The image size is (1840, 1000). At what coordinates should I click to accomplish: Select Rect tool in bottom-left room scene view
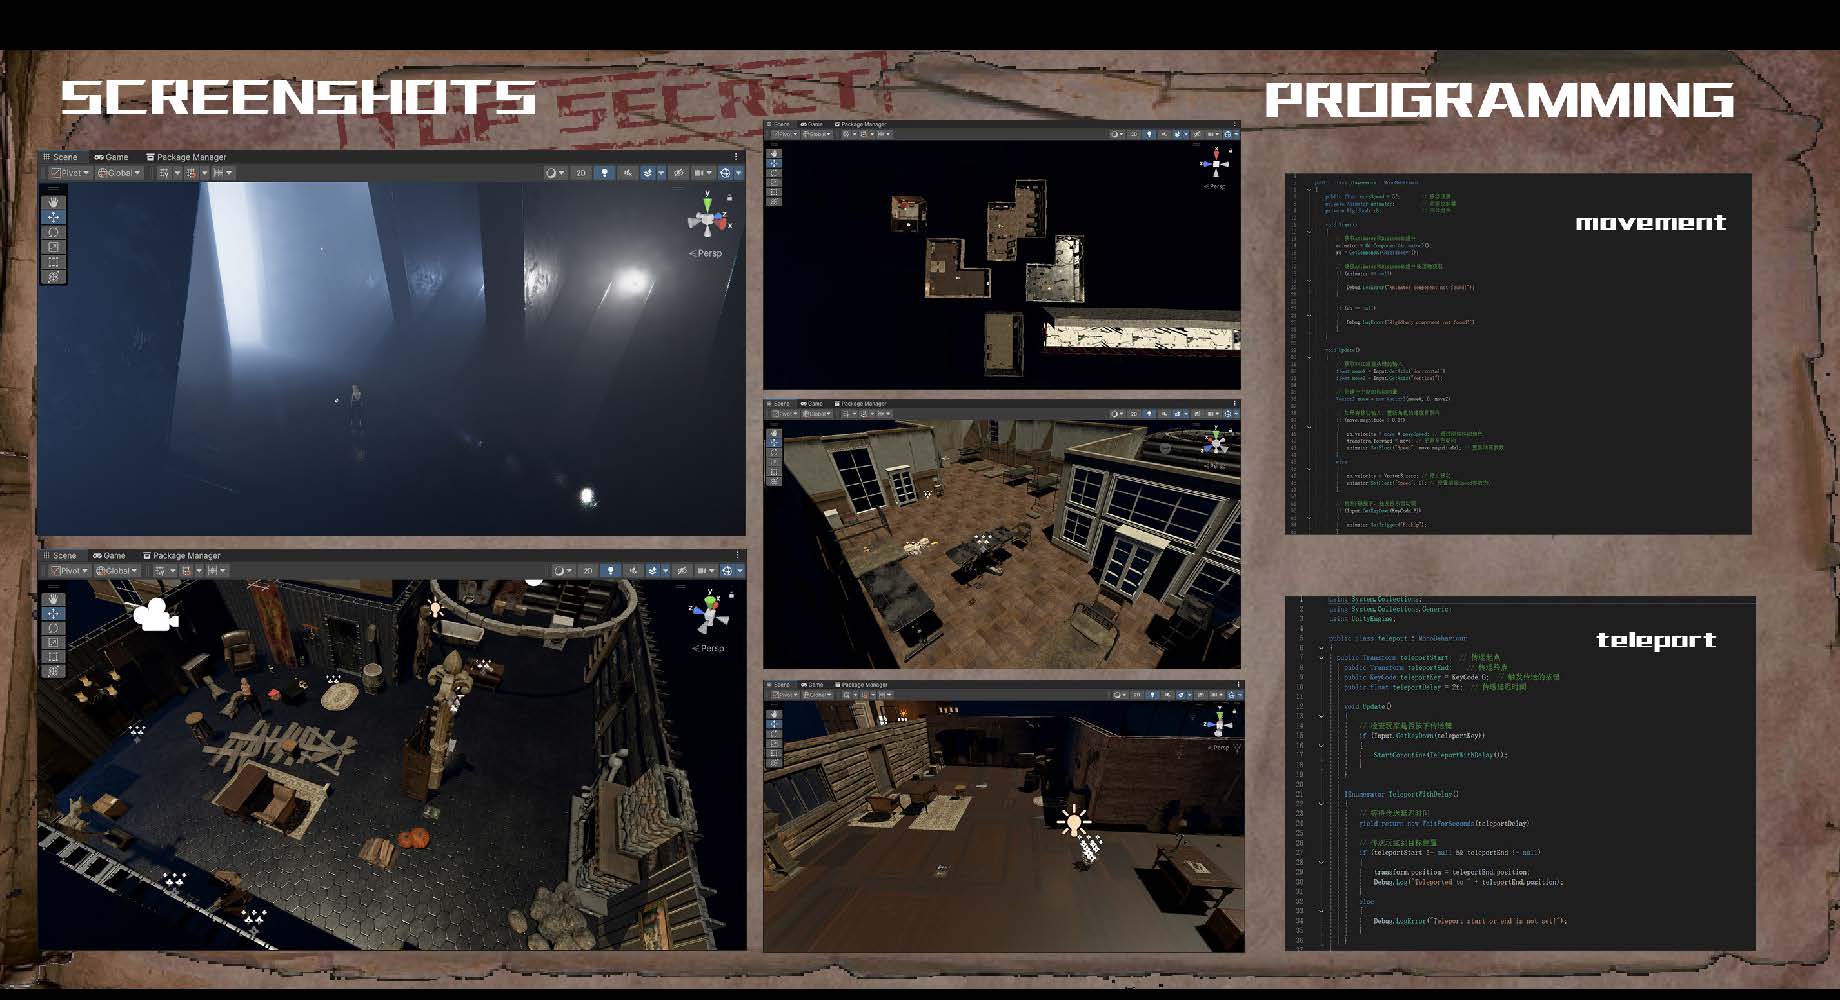53,657
